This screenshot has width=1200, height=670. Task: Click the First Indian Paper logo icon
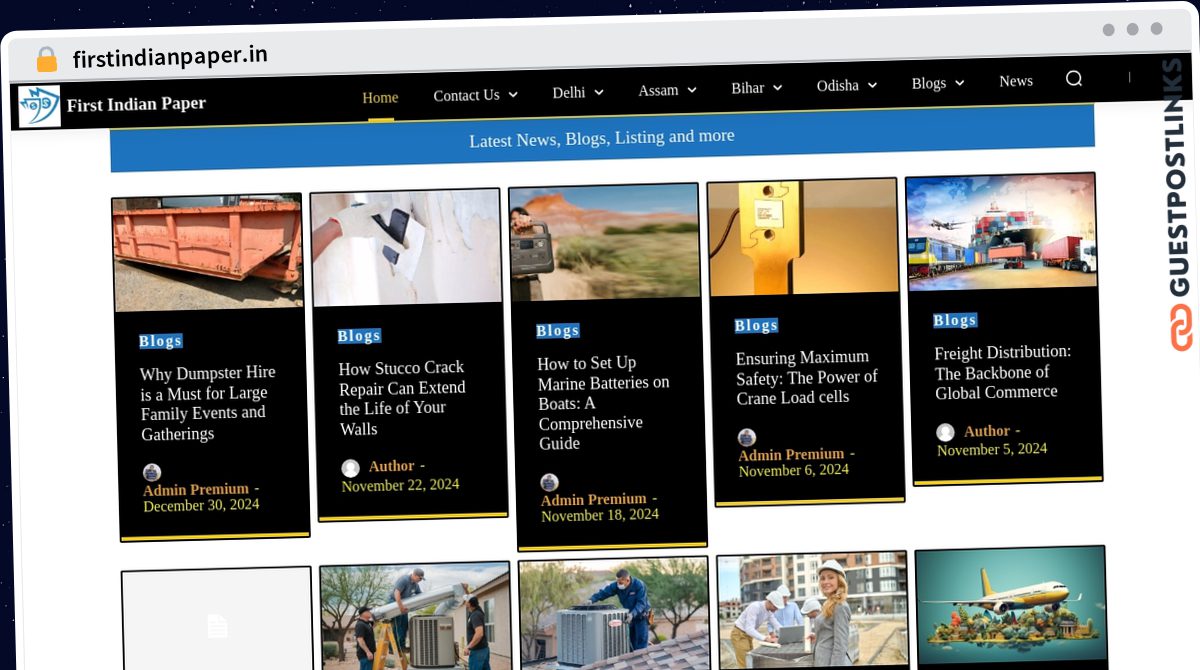(39, 106)
